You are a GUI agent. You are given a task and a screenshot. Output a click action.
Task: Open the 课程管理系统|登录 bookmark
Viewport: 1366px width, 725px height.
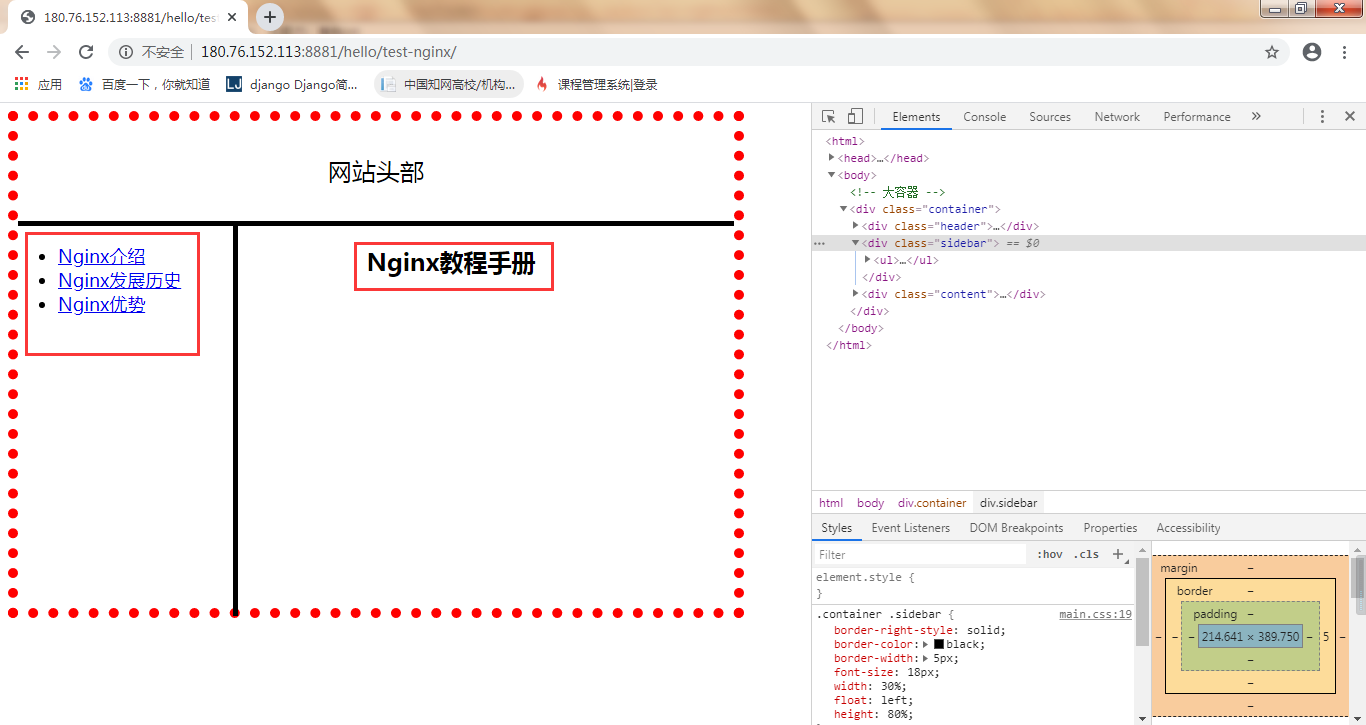(597, 85)
